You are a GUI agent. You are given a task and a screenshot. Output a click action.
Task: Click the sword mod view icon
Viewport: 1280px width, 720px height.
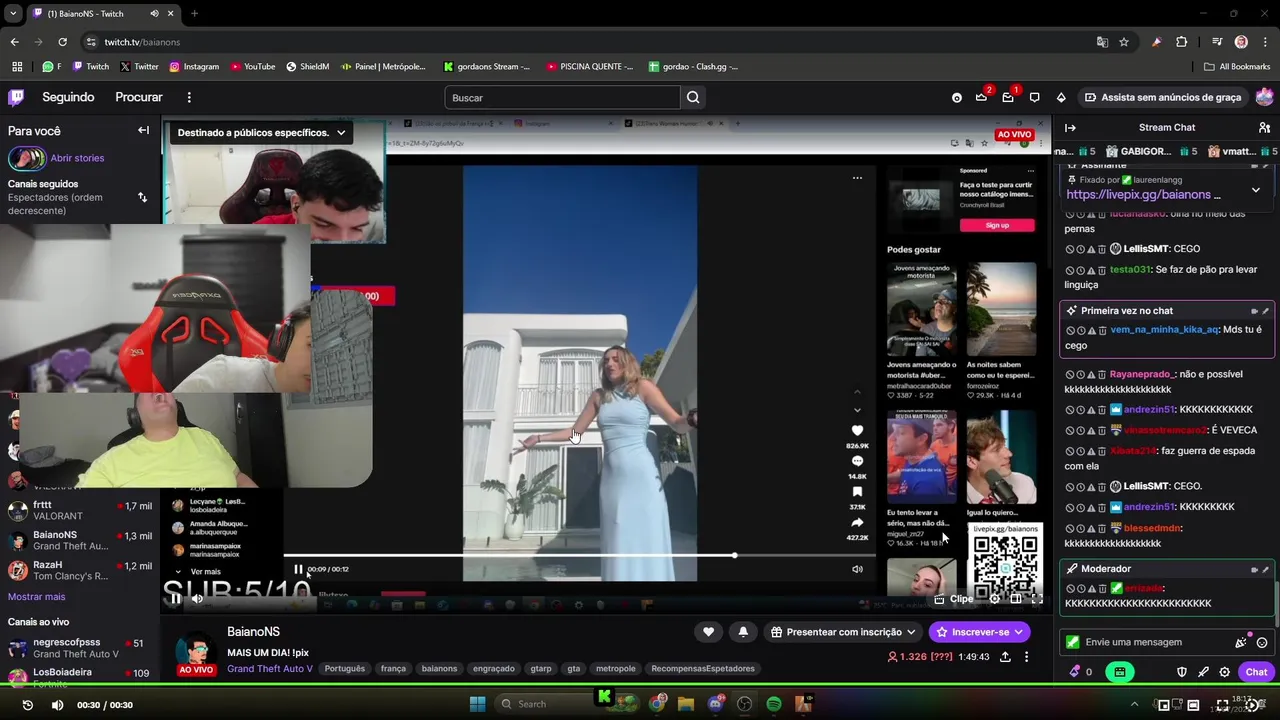[1203, 672]
